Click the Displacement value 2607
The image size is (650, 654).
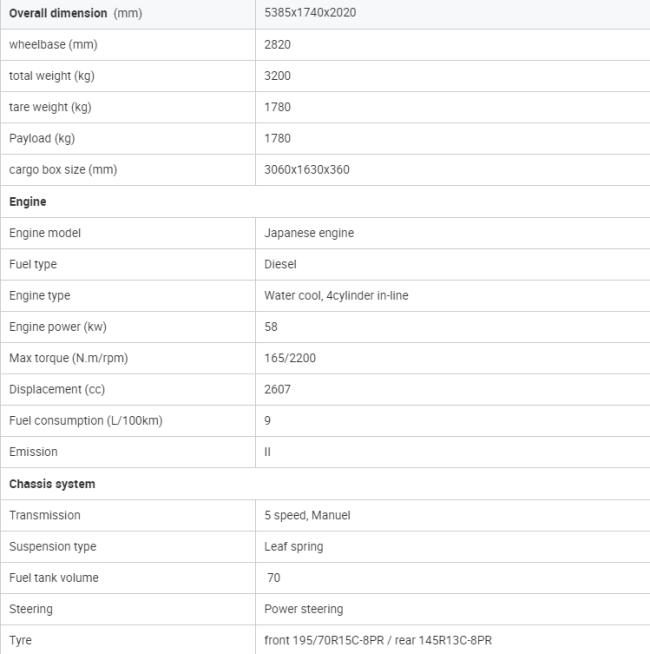tap(278, 389)
